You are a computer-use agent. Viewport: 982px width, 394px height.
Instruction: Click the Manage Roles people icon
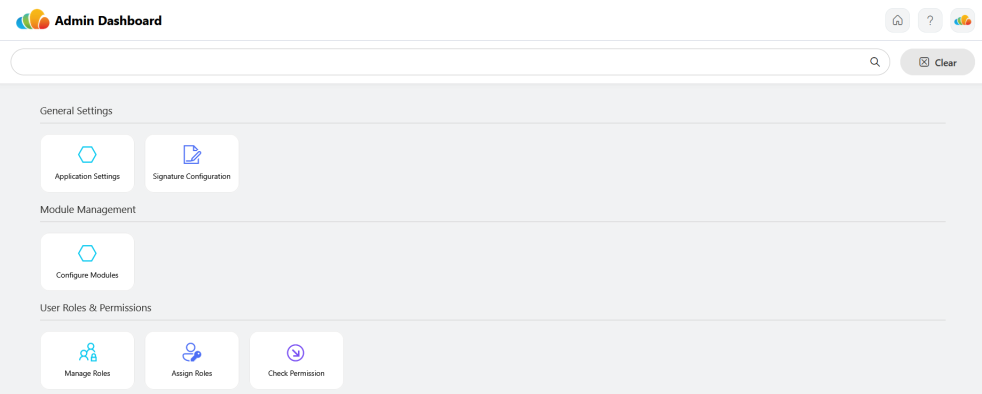(x=88, y=352)
